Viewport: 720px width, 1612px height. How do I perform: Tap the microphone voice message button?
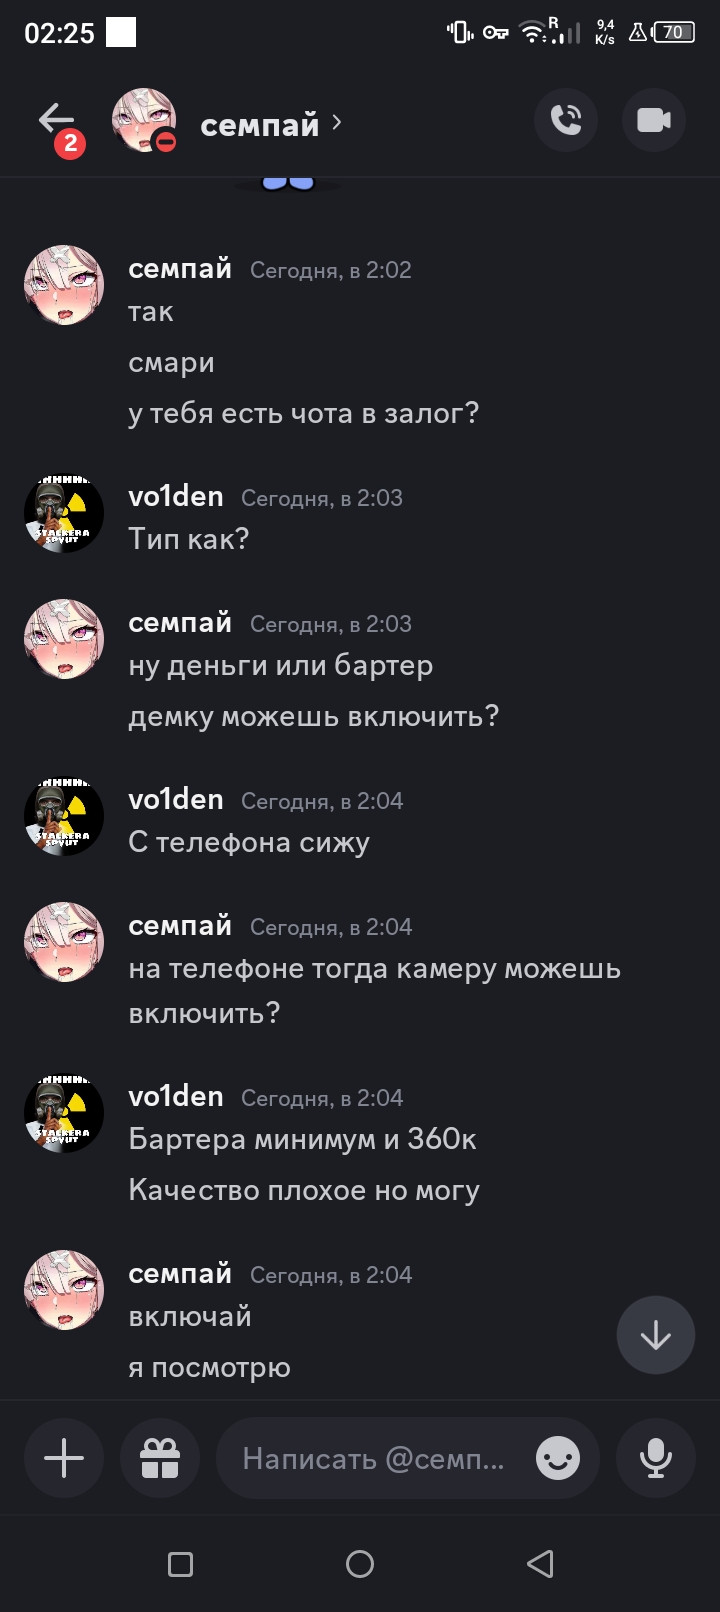point(656,1458)
